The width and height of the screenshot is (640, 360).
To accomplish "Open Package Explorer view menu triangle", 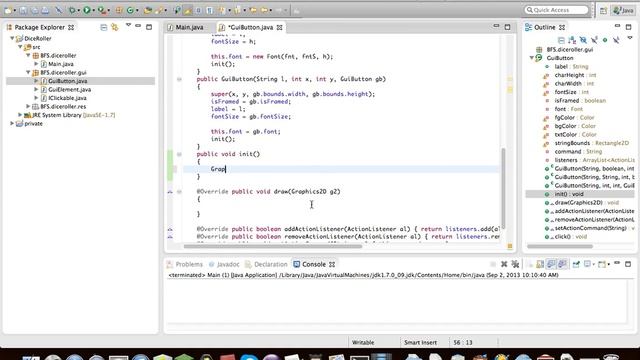I will point(128,26).
